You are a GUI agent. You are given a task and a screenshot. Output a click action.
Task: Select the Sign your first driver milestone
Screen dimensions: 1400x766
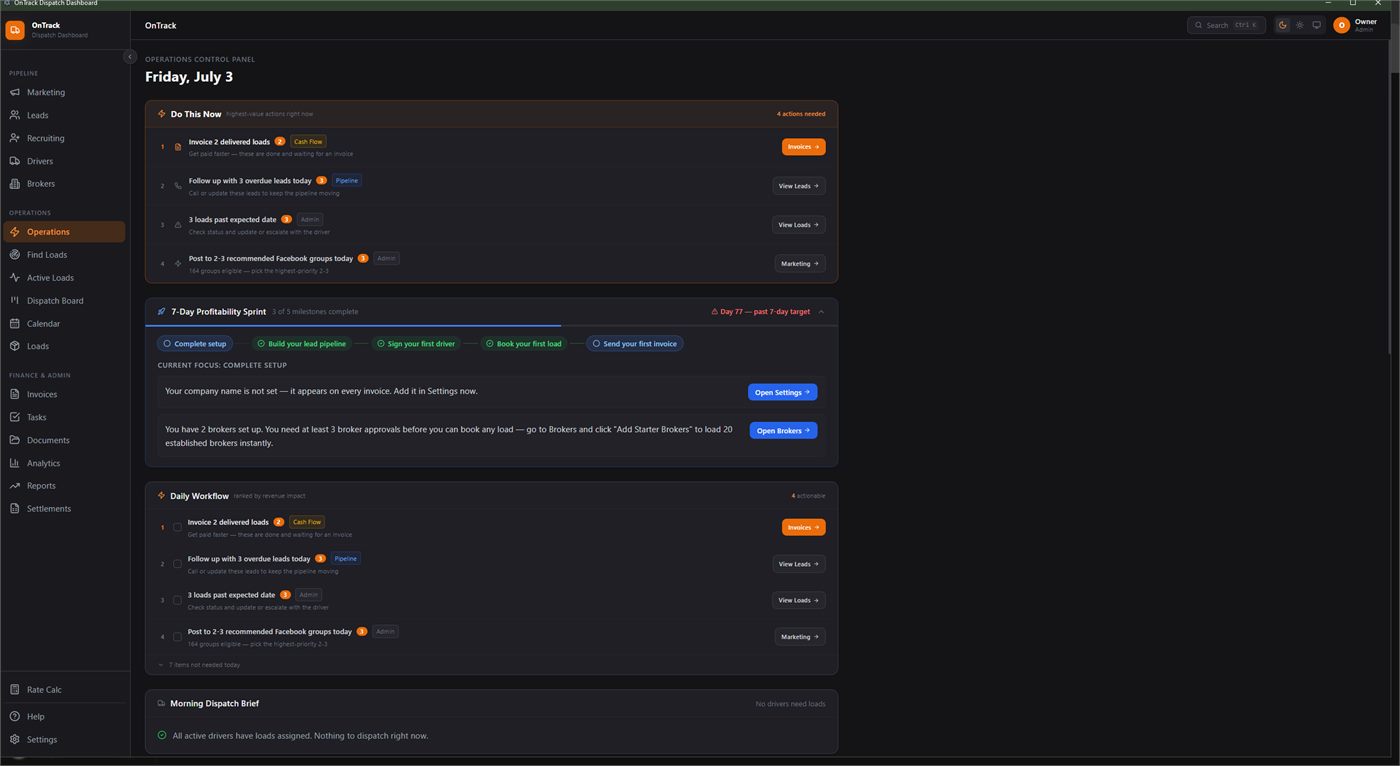(416, 344)
